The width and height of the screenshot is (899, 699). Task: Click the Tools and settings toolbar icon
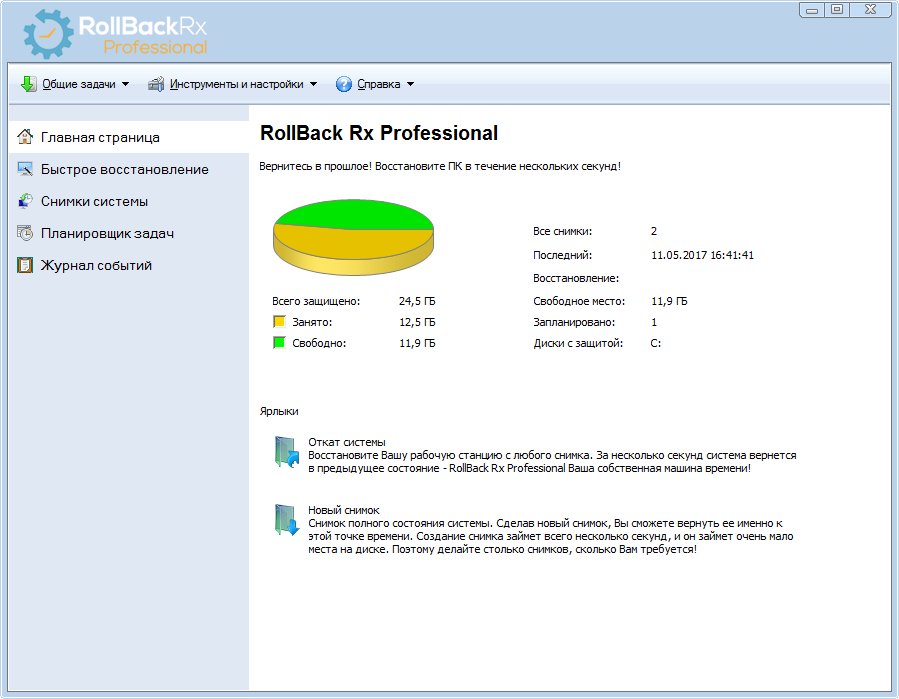click(156, 84)
